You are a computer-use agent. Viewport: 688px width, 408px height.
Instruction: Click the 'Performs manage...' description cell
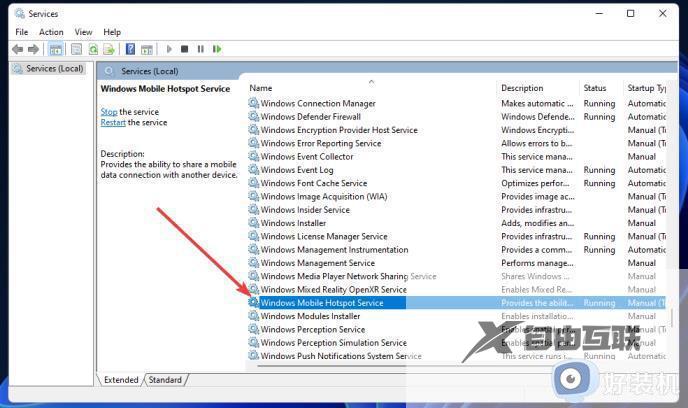click(x=537, y=263)
